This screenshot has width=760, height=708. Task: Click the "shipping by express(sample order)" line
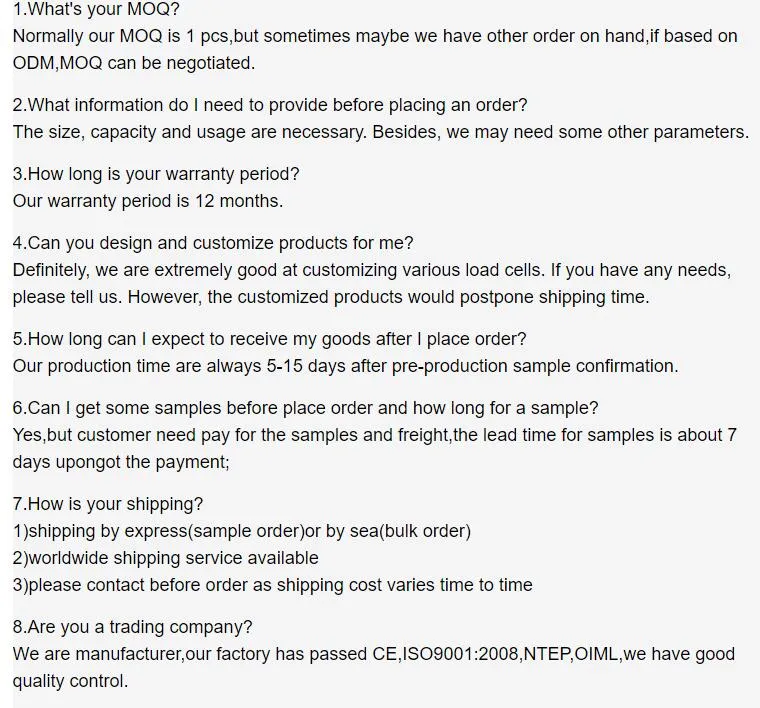point(242,531)
